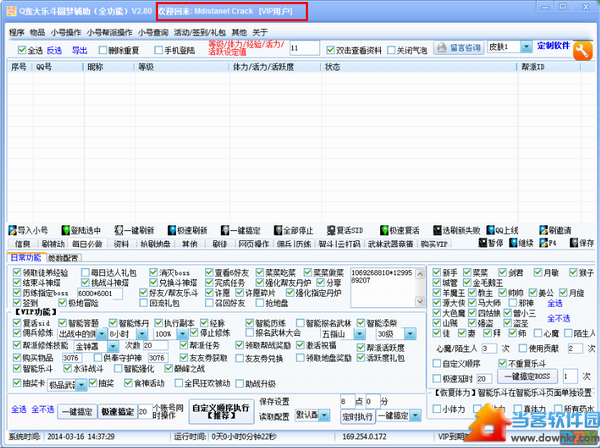This screenshot has width=600, height=448.
Task: Click the F4 shortcut icon
Action: pos(543,243)
